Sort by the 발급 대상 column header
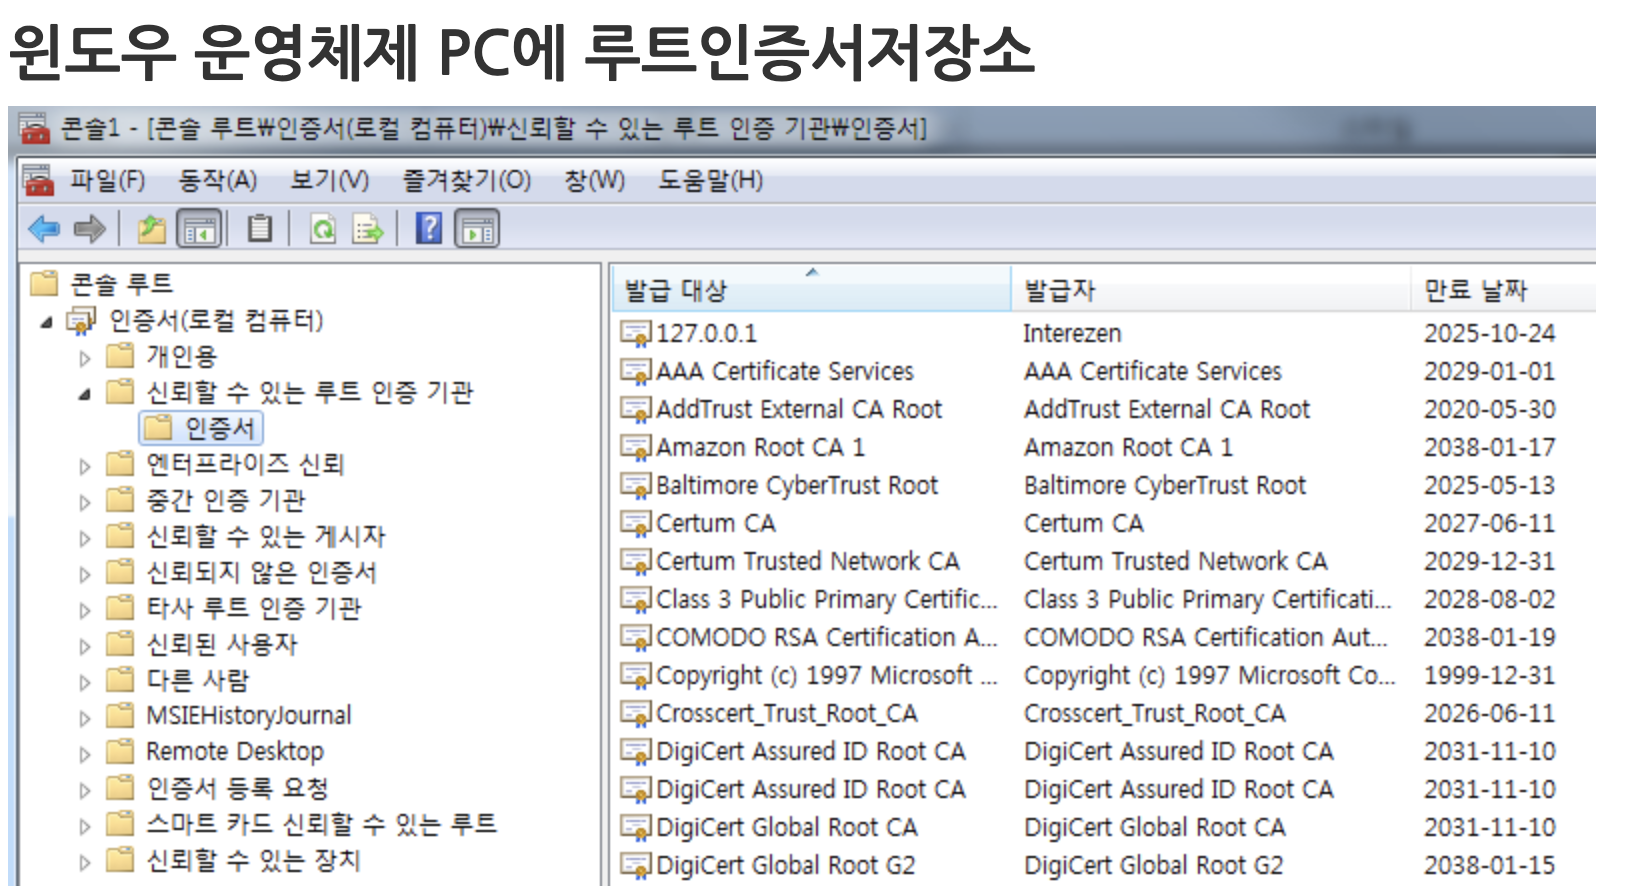1646x896 pixels. click(811, 290)
